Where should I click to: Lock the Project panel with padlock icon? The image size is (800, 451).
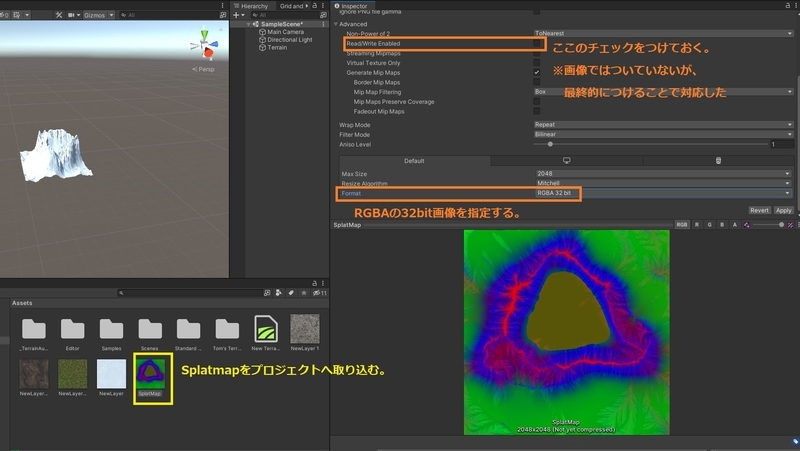point(315,283)
